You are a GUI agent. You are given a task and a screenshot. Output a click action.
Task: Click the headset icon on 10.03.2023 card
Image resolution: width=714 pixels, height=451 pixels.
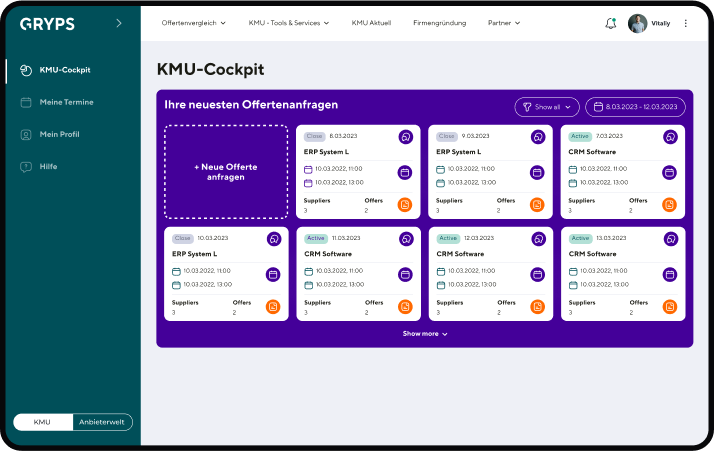273,239
